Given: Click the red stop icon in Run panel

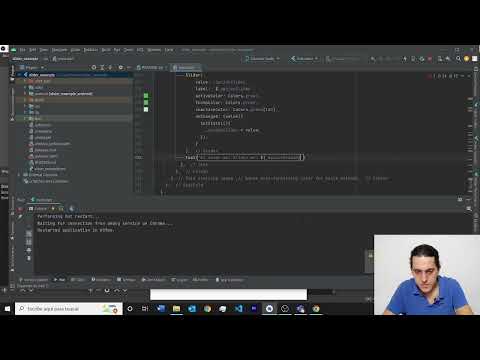Looking at the screenshot, I should [20, 209].
